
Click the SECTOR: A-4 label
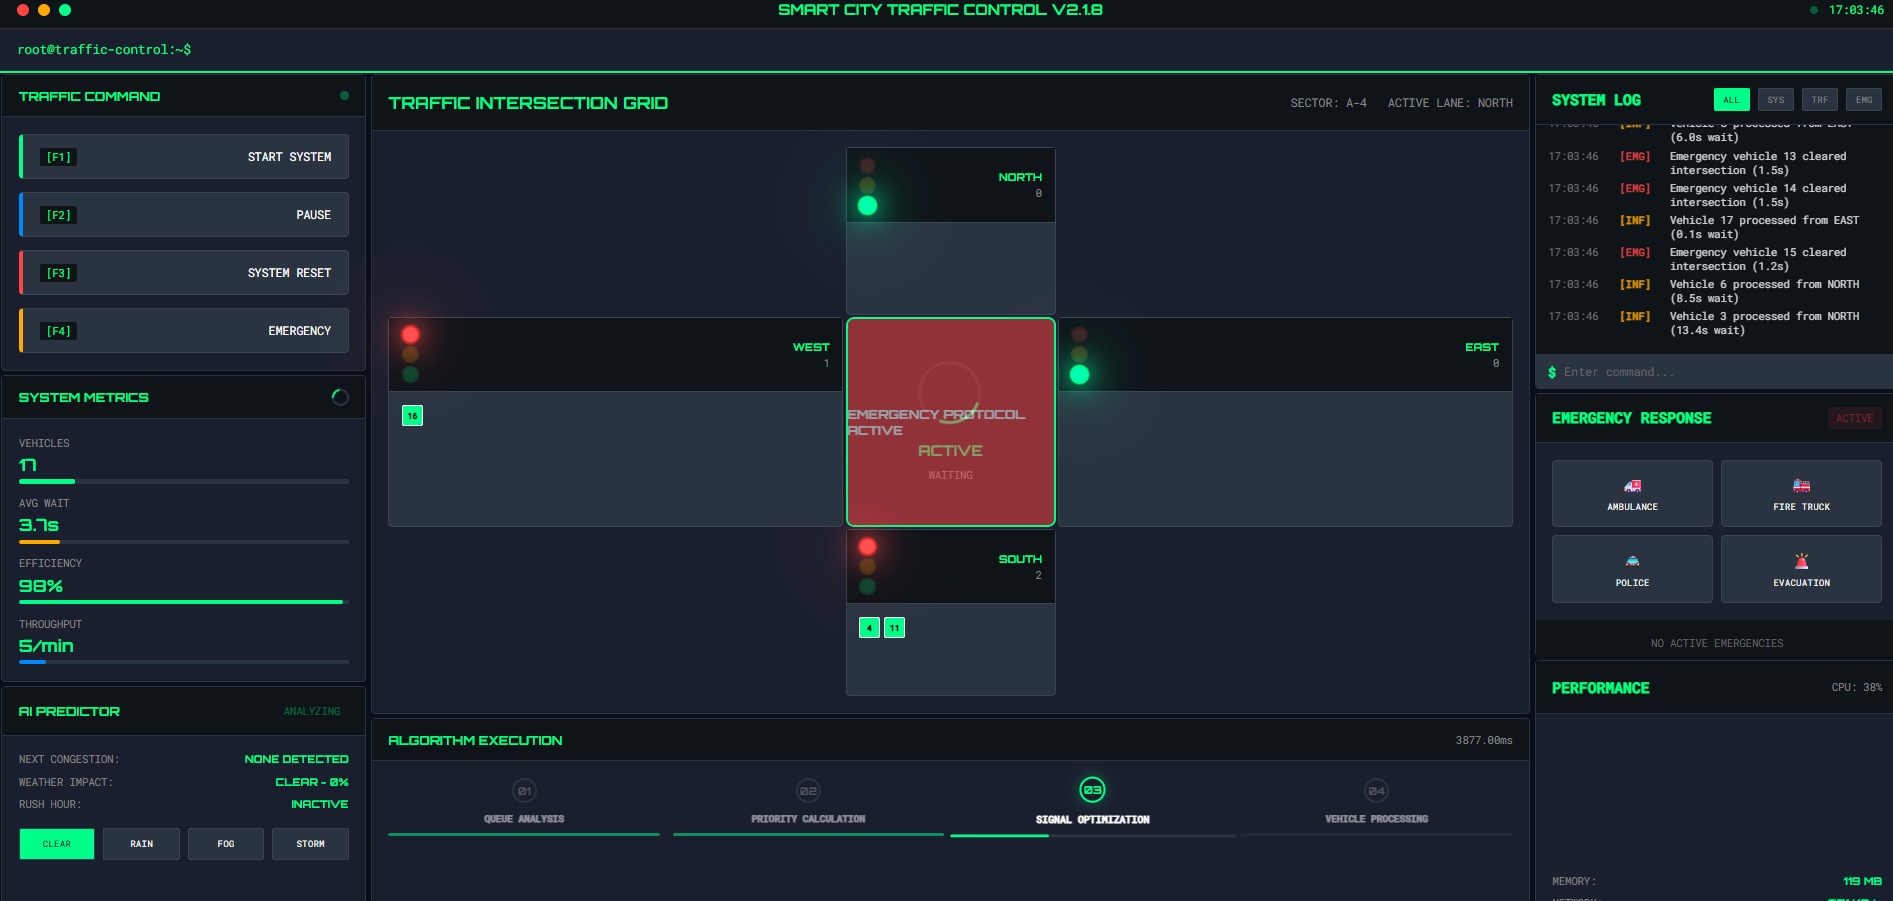point(1328,103)
